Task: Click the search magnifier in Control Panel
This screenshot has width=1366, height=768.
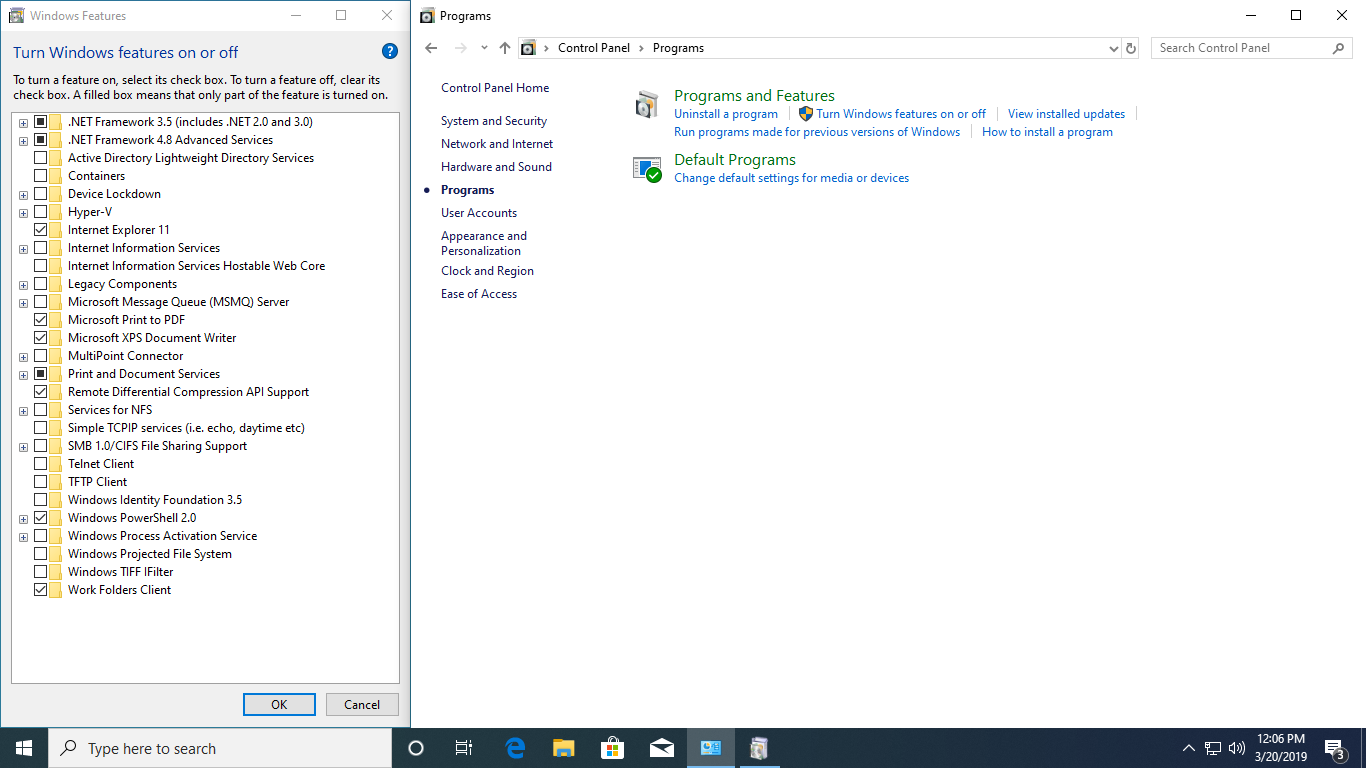Action: coord(1339,48)
